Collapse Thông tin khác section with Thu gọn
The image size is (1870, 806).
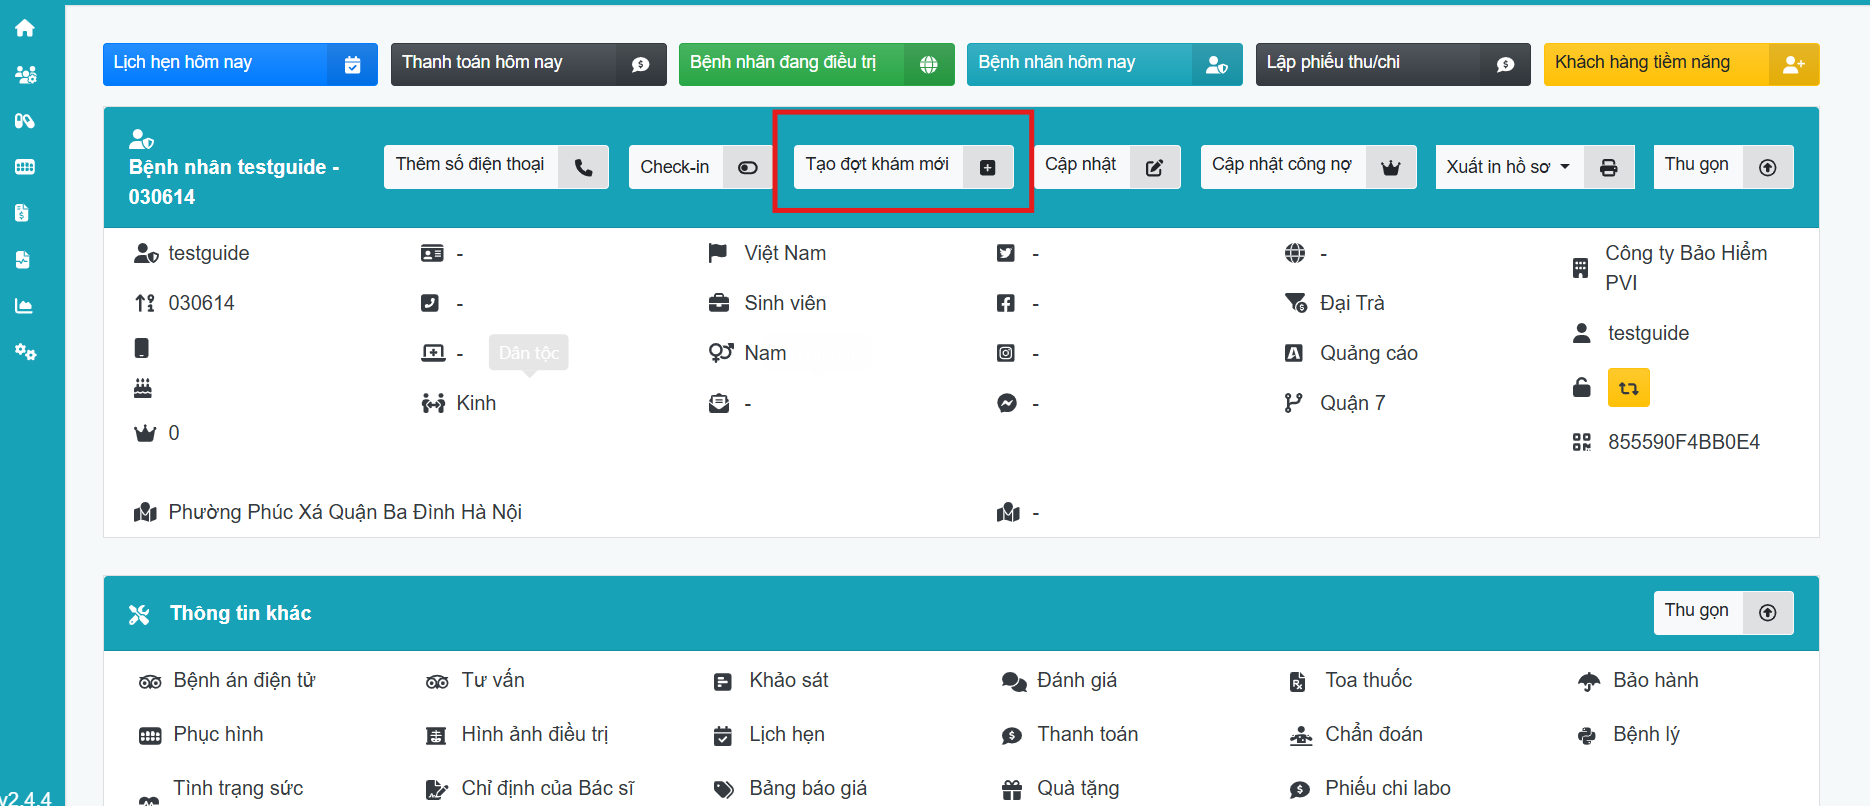point(1722,612)
